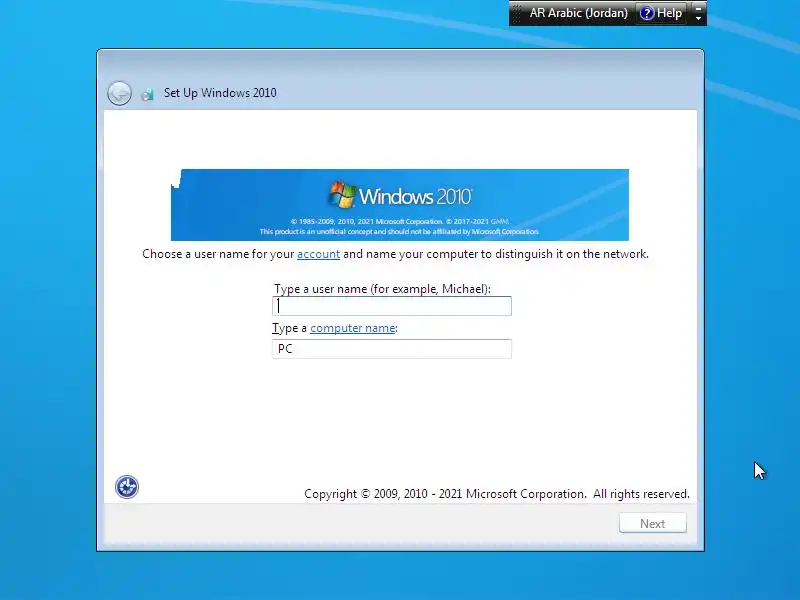Click 'Type a user name' label
Image resolution: width=800 pixels, height=600 pixels.
382,289
